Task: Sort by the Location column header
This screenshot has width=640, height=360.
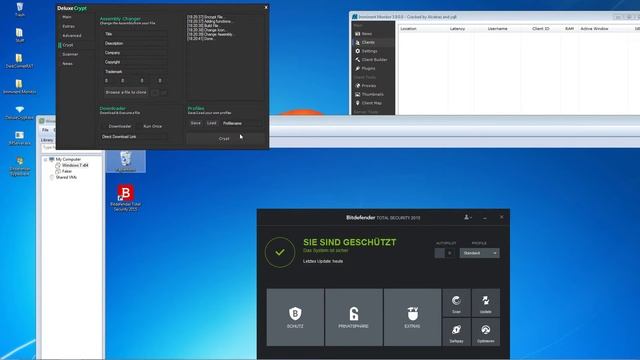Action: point(408,29)
